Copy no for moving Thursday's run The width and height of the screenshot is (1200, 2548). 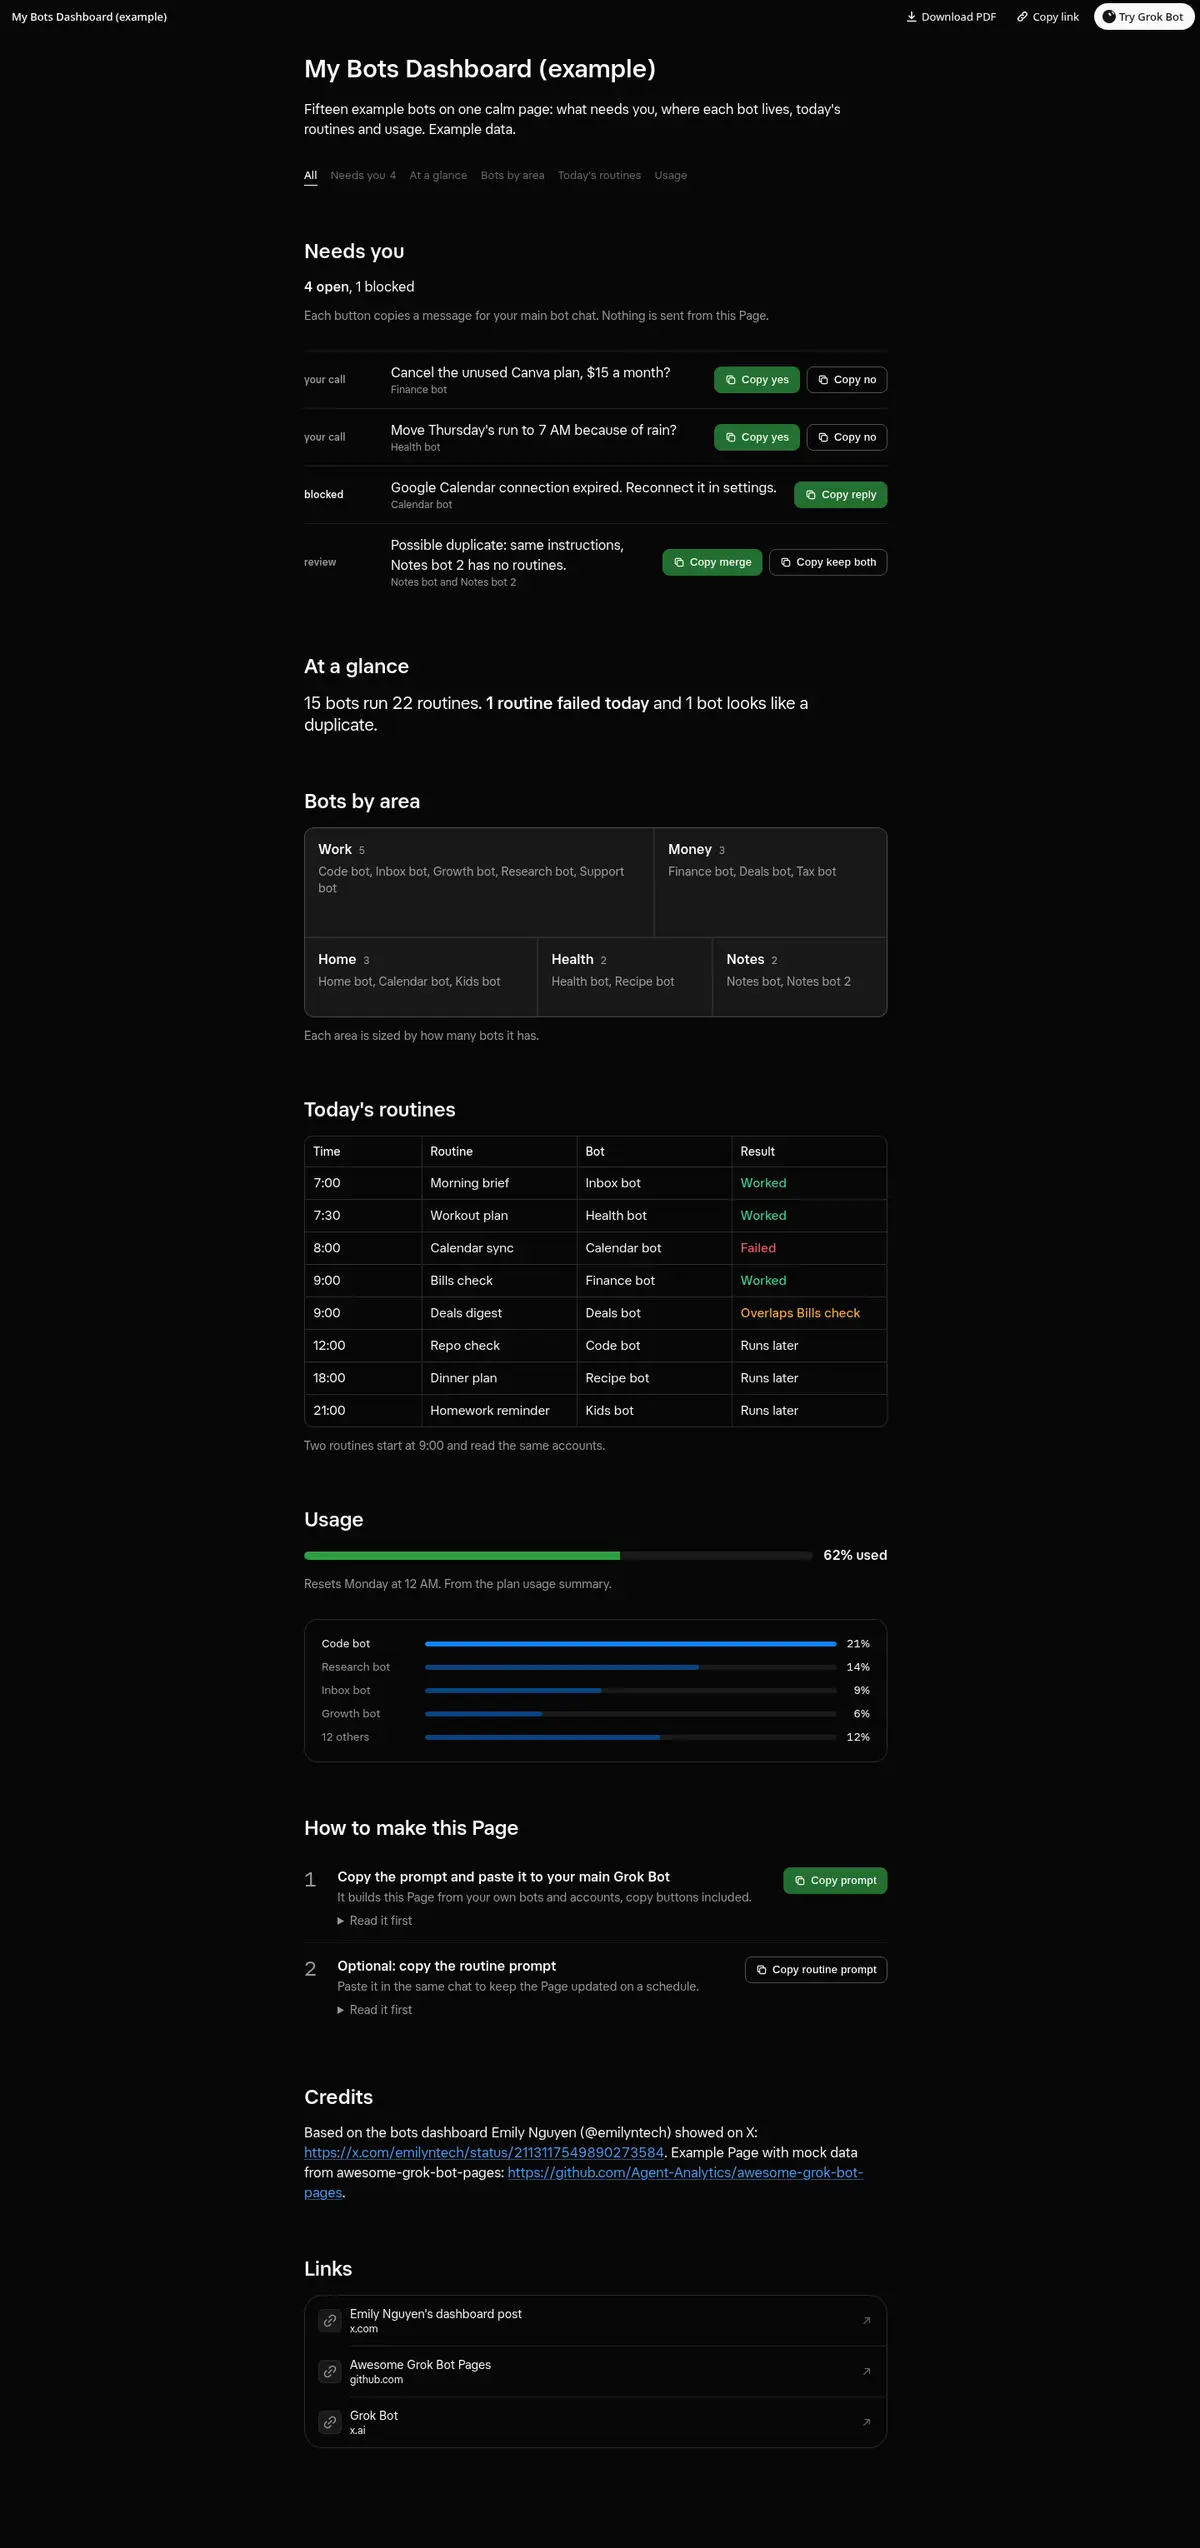[847, 437]
